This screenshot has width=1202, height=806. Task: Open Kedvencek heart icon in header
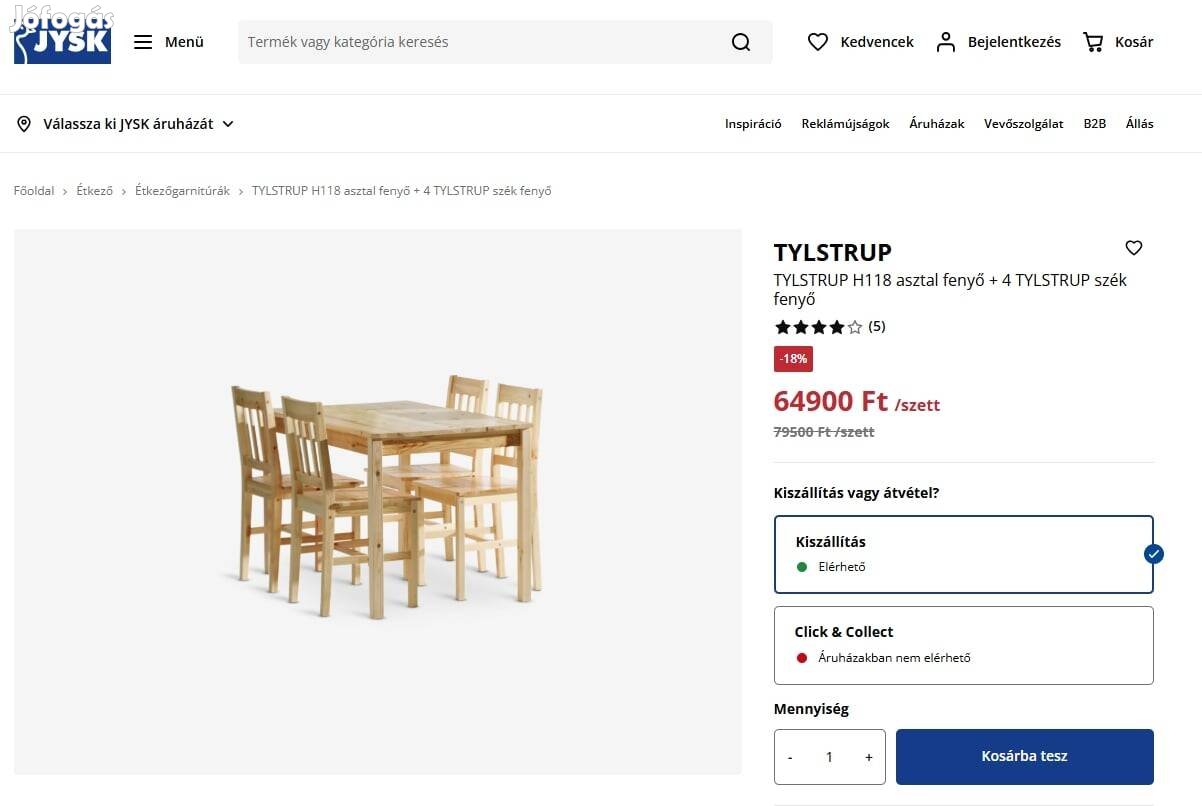[818, 42]
